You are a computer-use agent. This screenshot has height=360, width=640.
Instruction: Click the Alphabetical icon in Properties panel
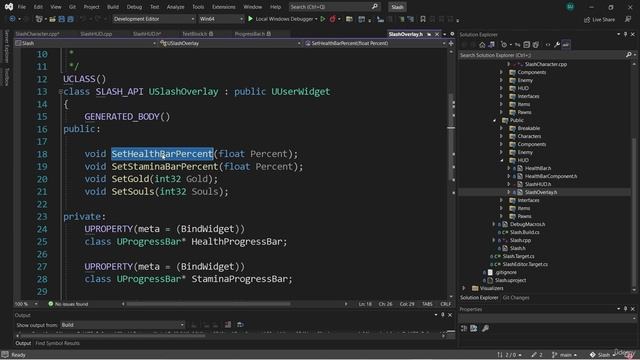pos(473,328)
